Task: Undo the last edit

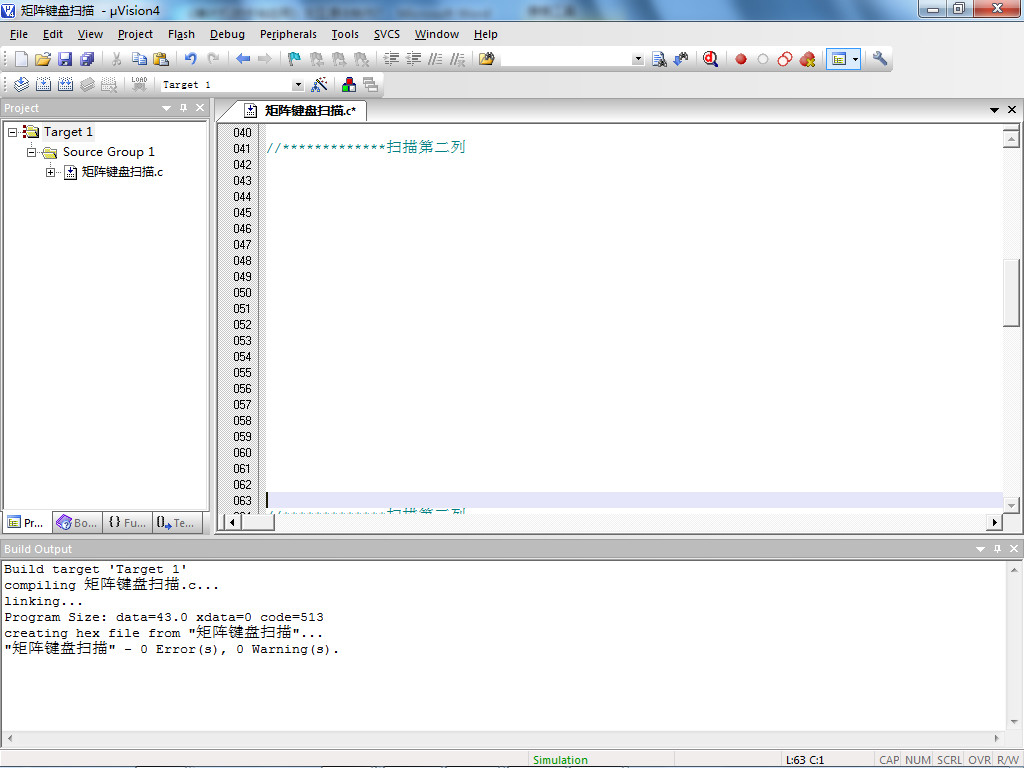Action: pyautogui.click(x=191, y=59)
